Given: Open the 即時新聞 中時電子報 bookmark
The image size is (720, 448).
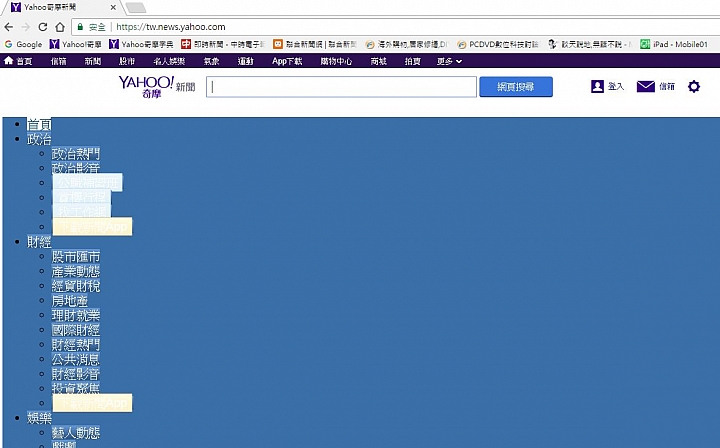Looking at the screenshot, I should 223,44.
